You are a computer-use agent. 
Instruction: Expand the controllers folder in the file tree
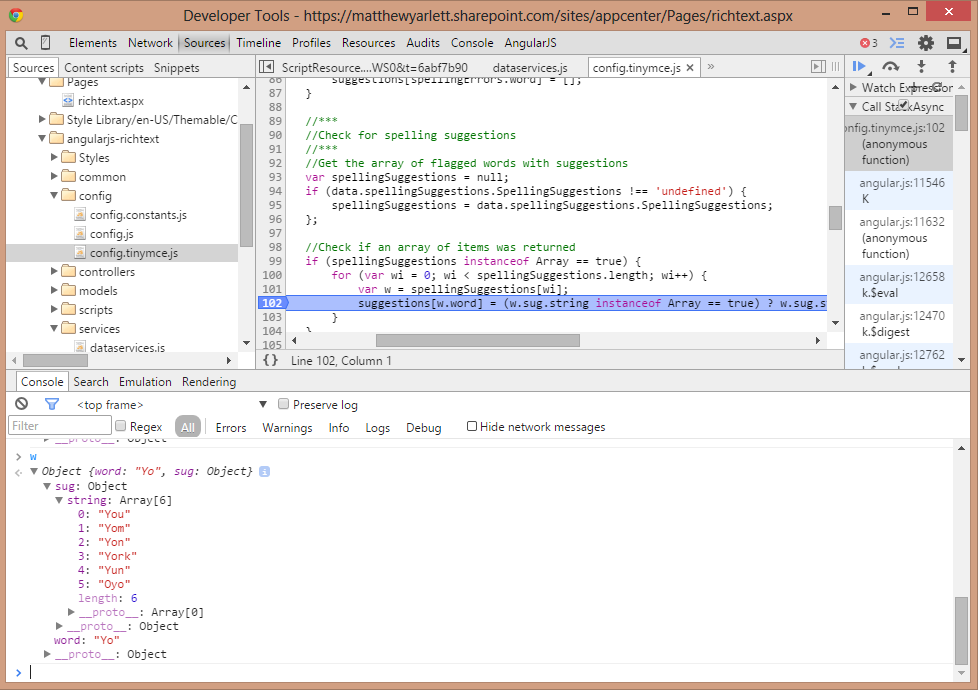tap(56, 272)
